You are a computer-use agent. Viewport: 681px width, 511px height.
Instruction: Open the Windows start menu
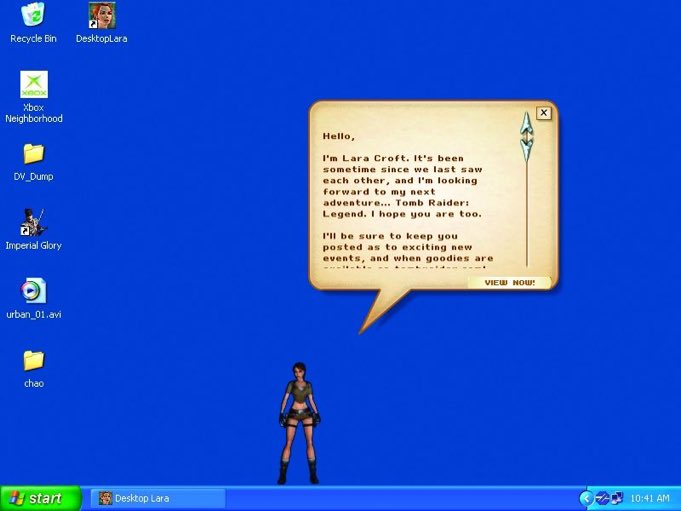click(41, 498)
